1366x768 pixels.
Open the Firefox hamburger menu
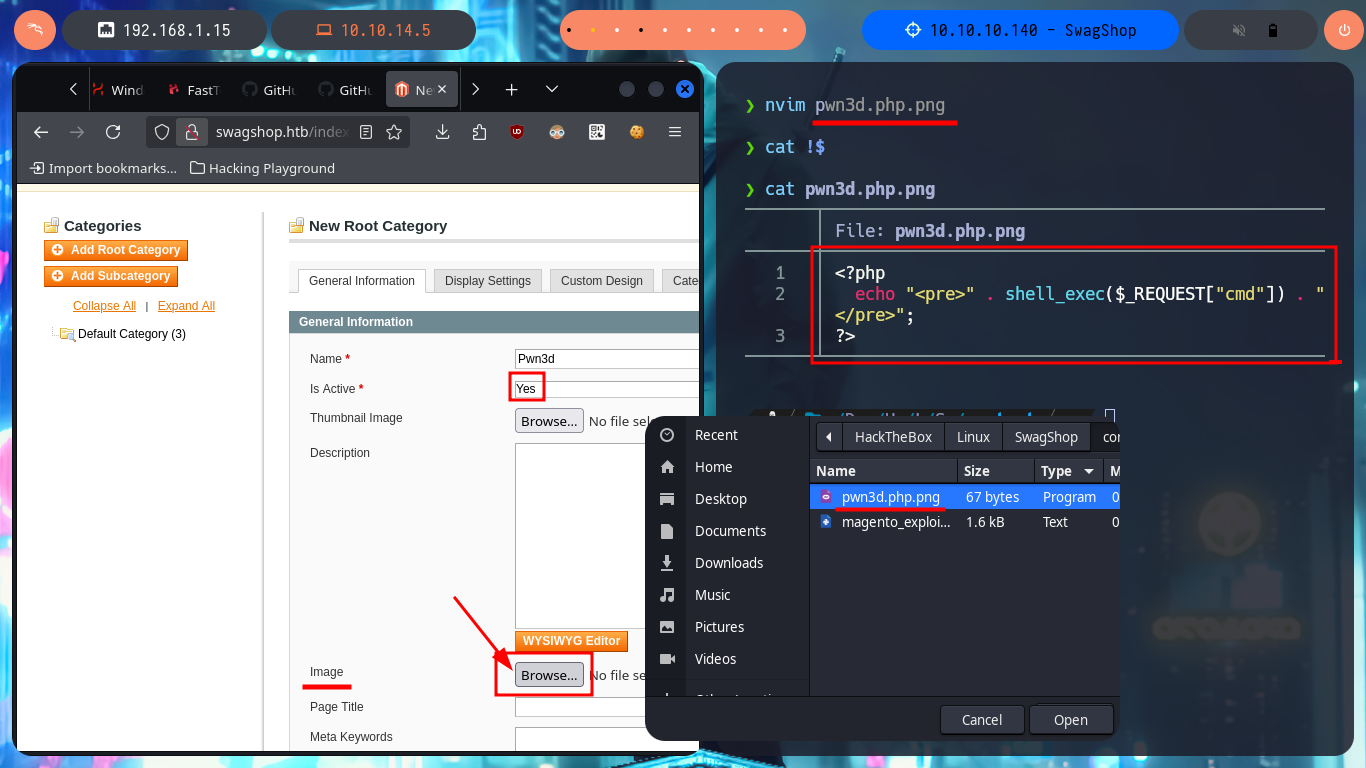point(675,132)
